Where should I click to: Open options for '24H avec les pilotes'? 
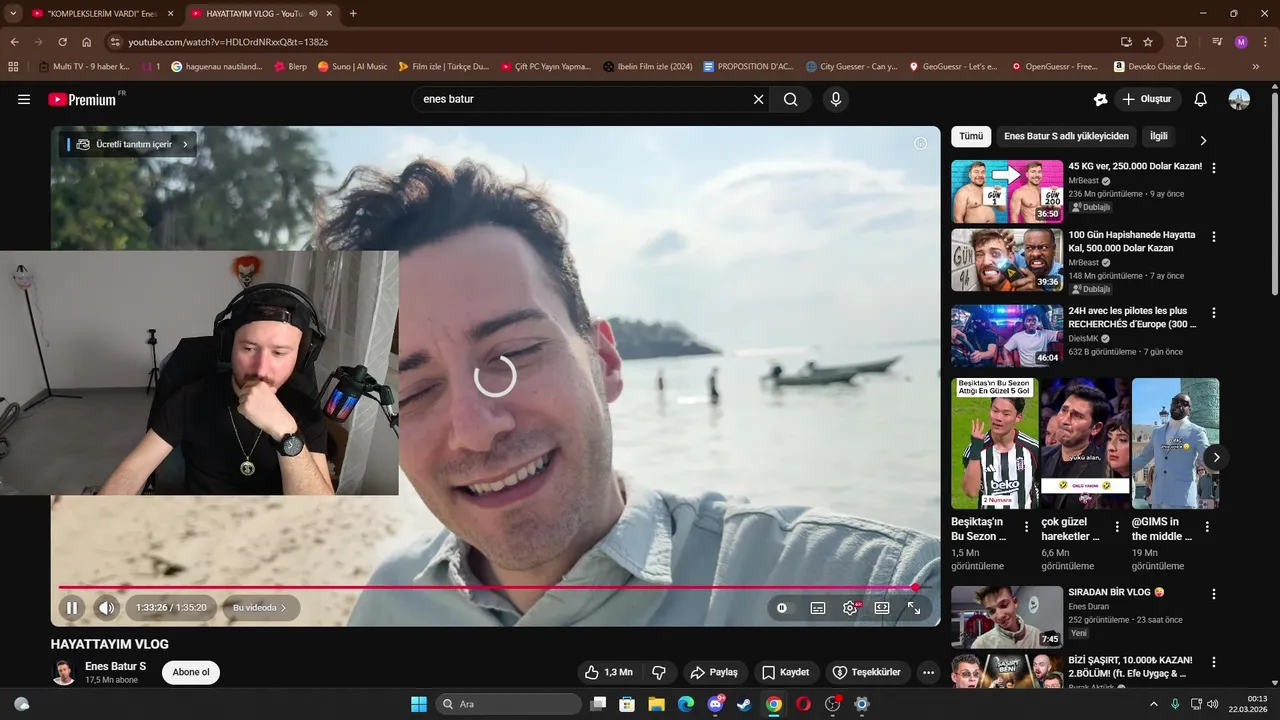click(1214, 312)
